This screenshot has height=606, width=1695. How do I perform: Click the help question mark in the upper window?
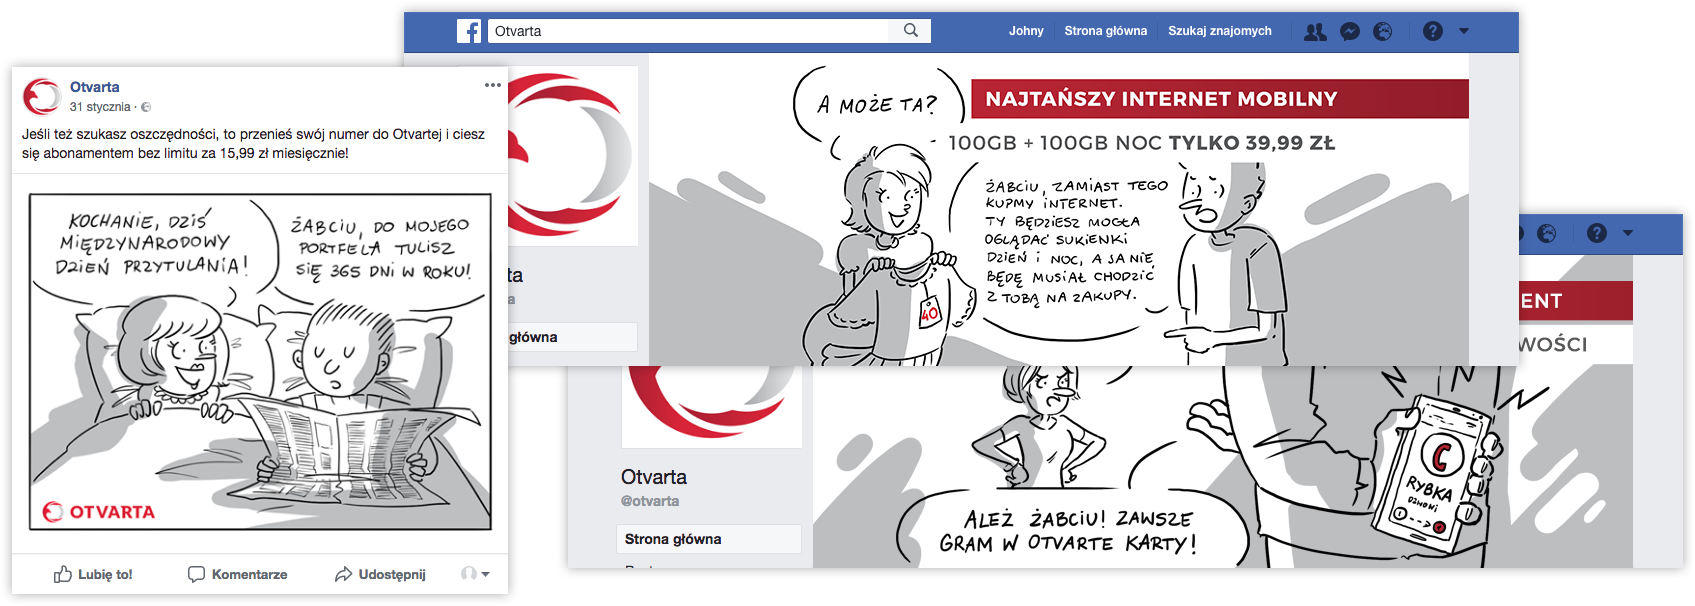coord(1433,32)
